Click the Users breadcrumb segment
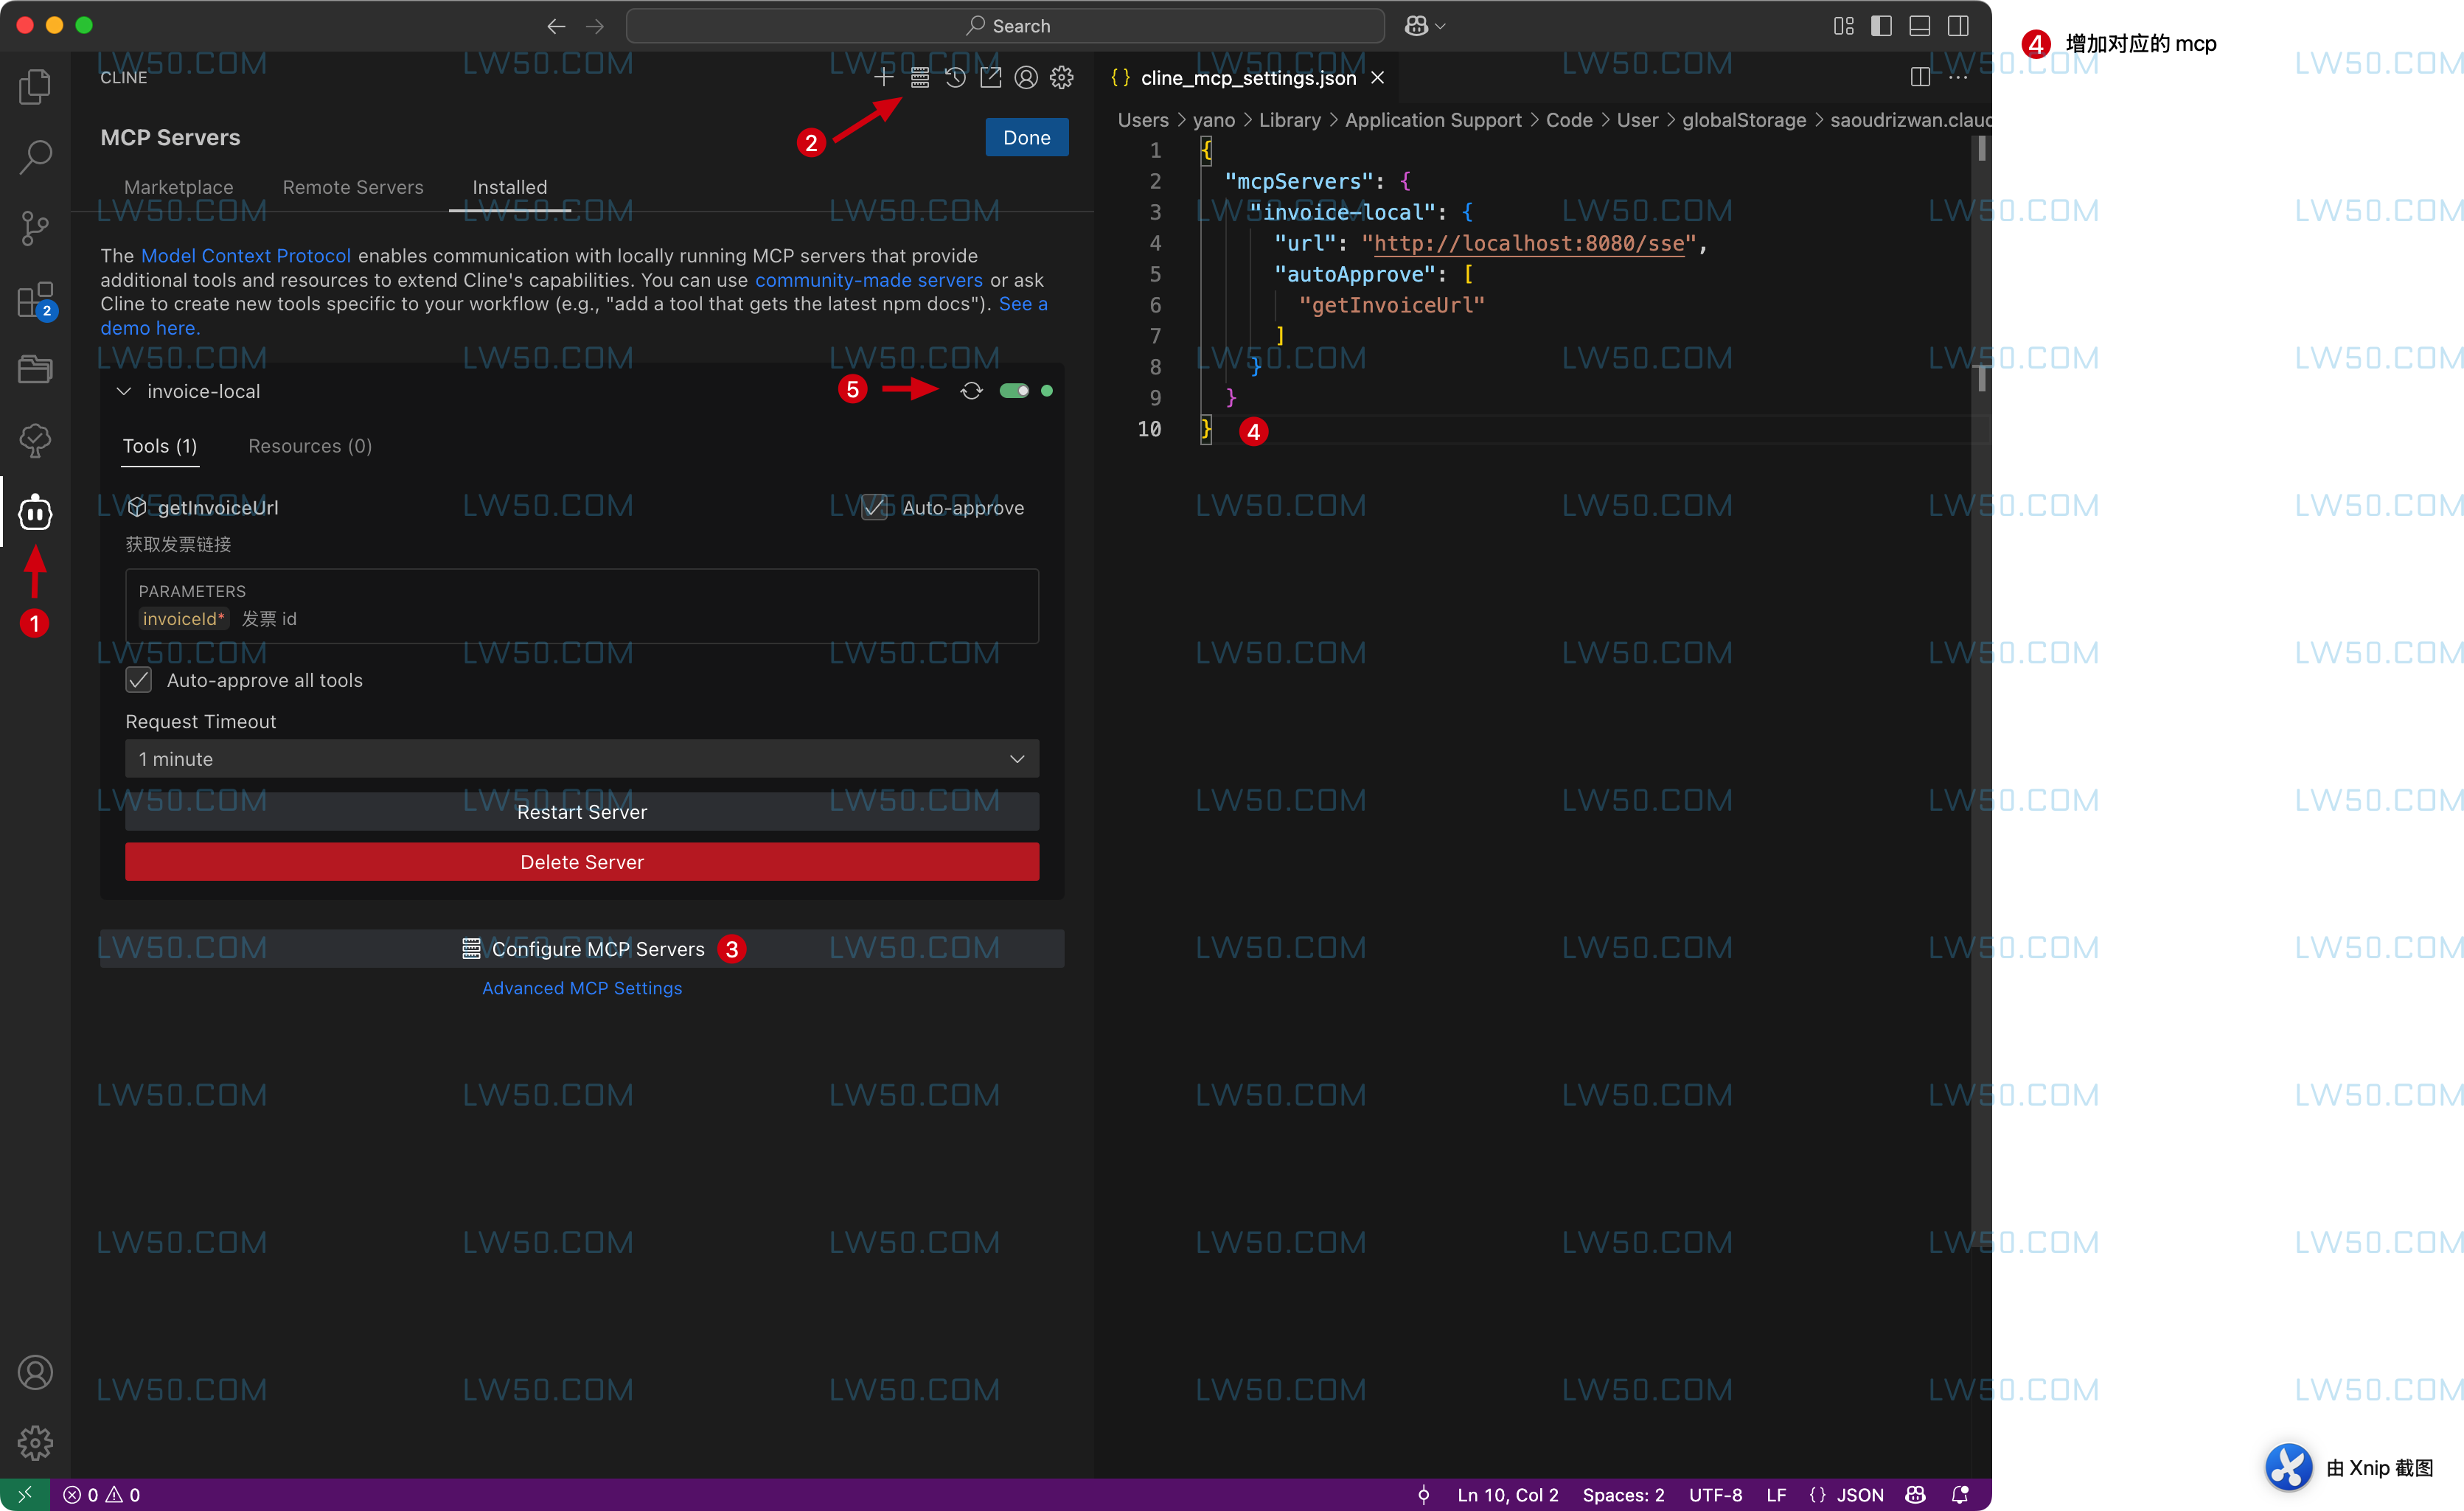Screen dimensions: 2464x1511 1143,120
